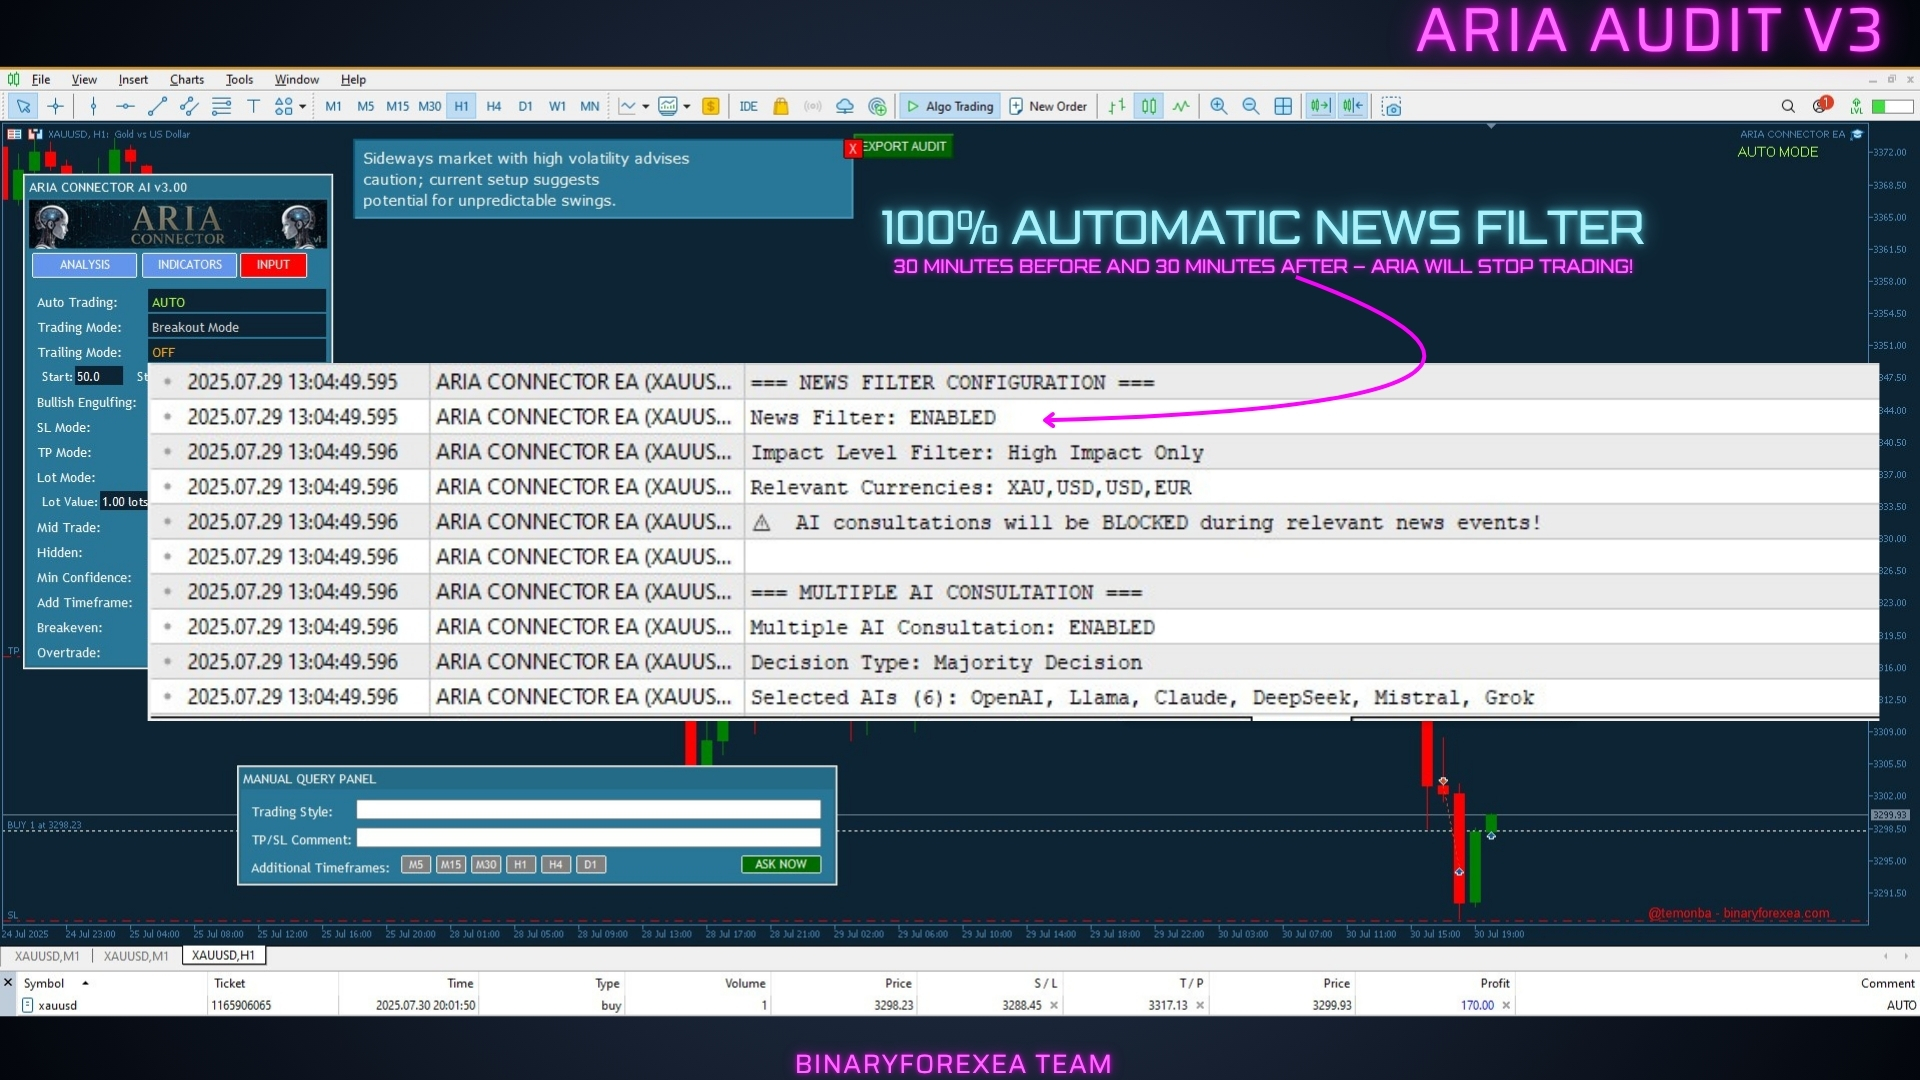Viewport: 1920px width, 1080px height.
Task: Toggle M5 additional timeframe in query panel
Action: pos(416,865)
